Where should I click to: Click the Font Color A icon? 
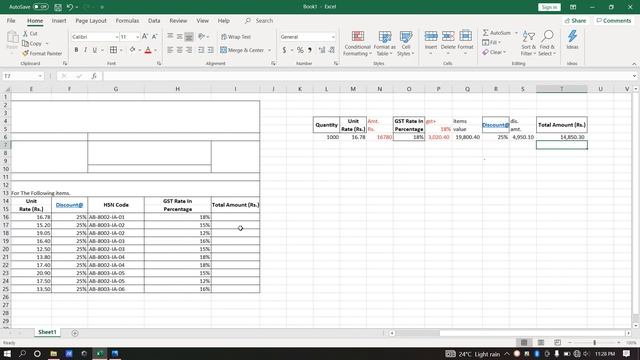(148, 50)
